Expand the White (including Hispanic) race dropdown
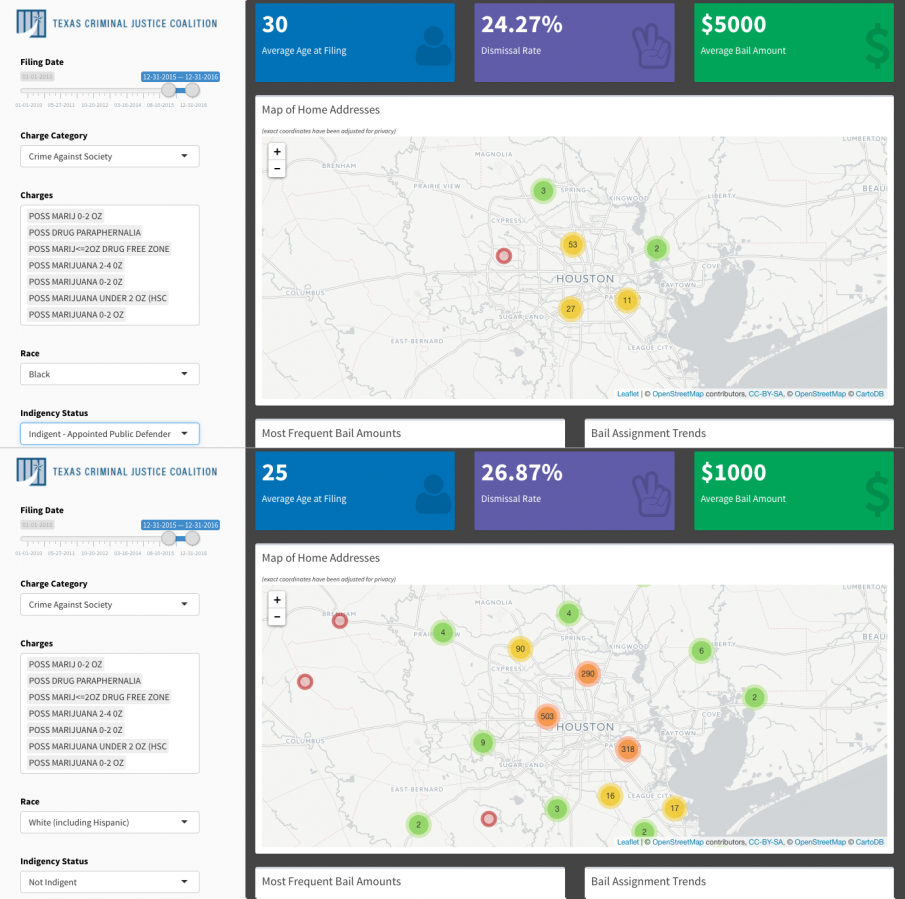 tap(110, 822)
